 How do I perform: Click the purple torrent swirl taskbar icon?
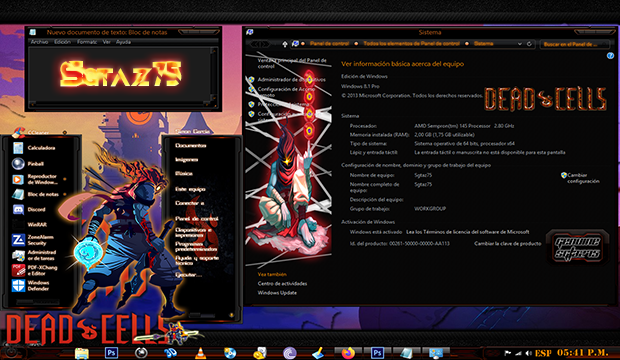point(289,353)
